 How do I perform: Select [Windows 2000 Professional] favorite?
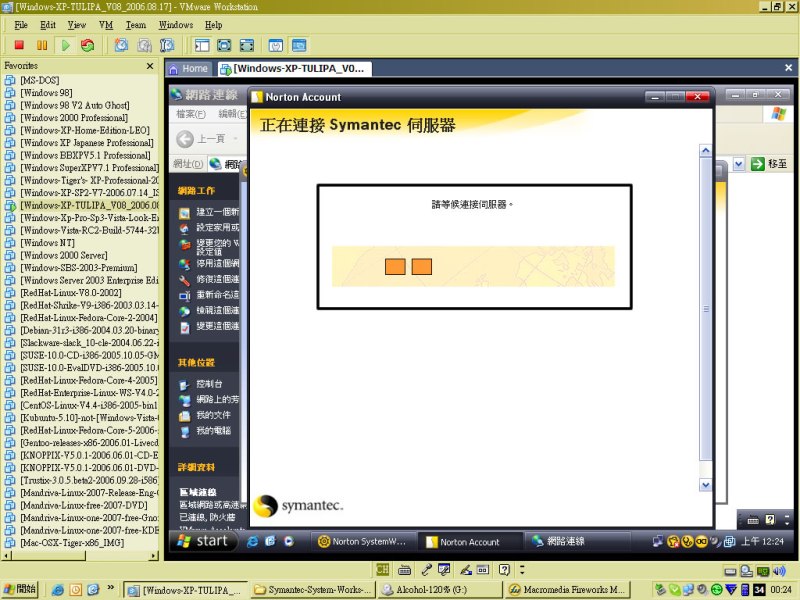pyautogui.click(x=74, y=118)
